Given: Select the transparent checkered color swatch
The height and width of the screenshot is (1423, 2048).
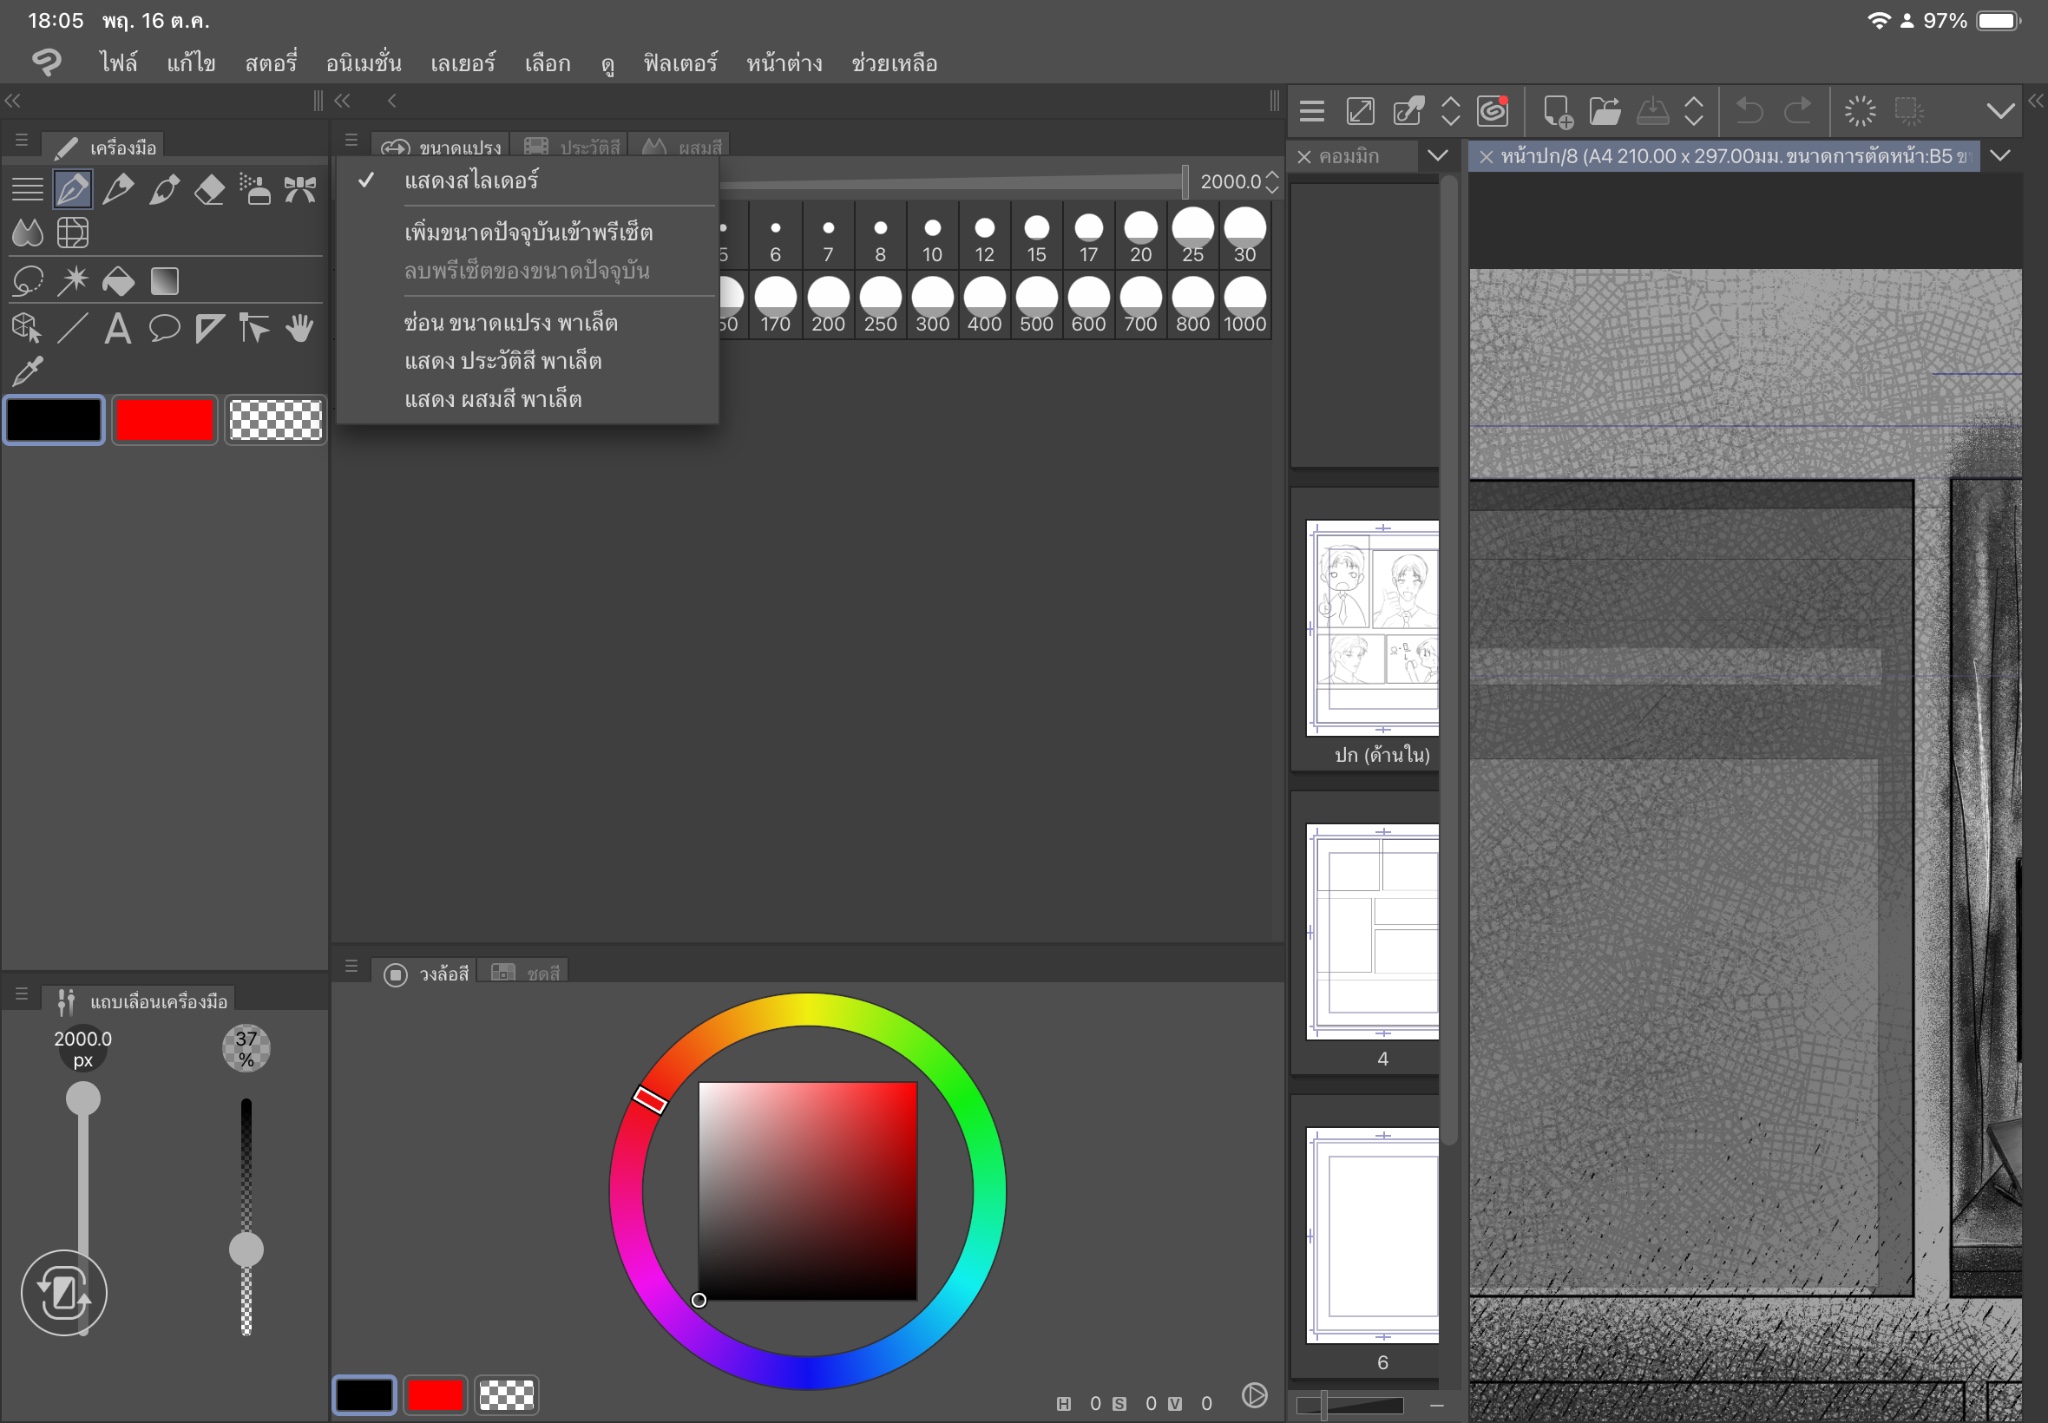Looking at the screenshot, I should point(275,420).
